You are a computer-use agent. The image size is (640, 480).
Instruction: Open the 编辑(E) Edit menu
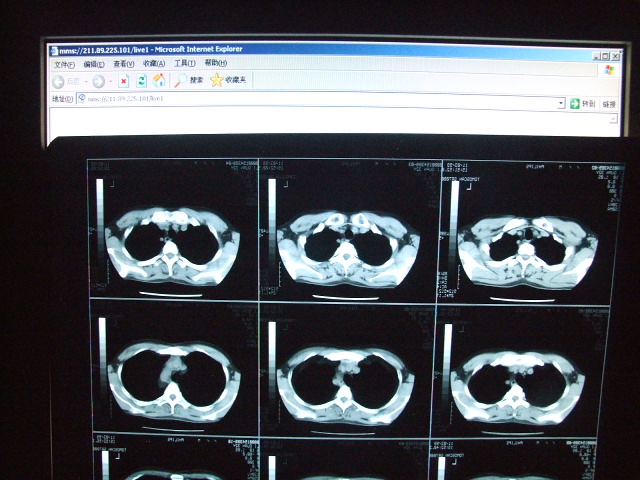(94, 64)
